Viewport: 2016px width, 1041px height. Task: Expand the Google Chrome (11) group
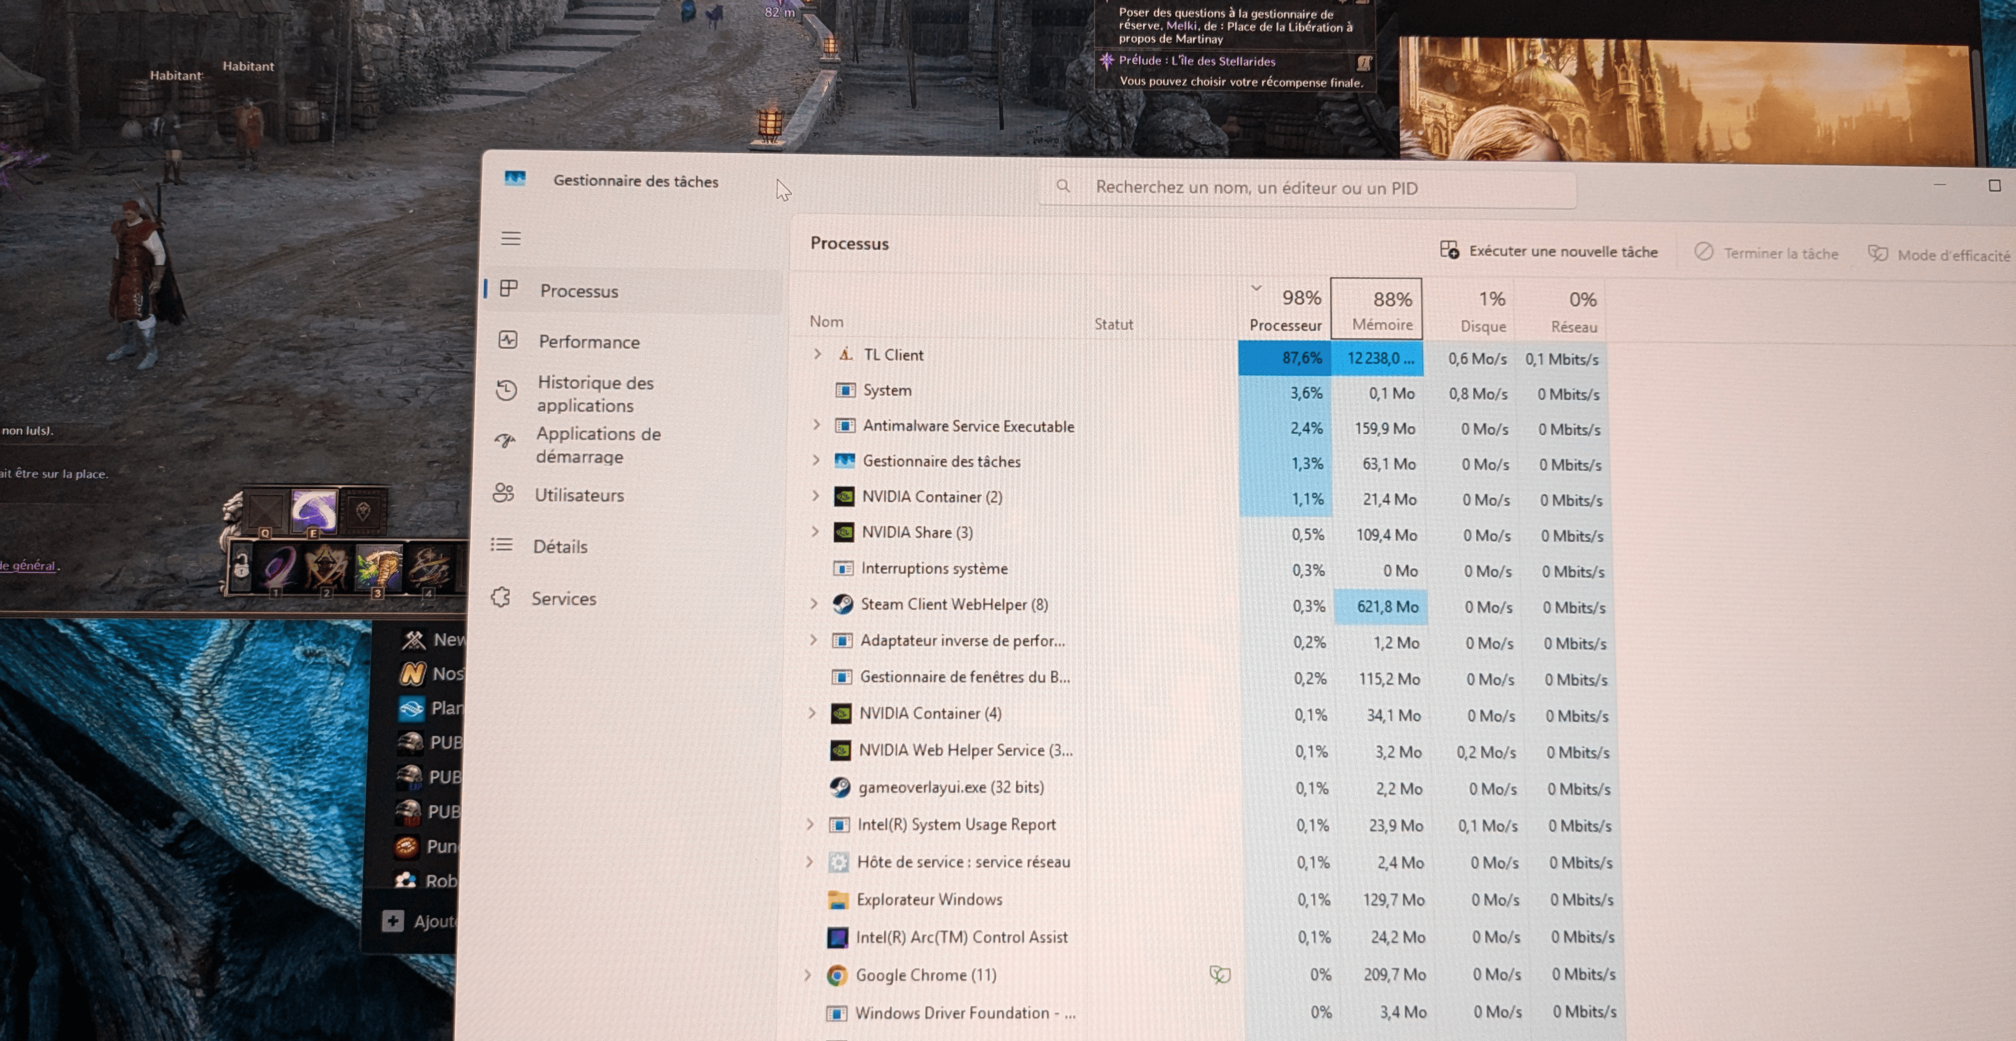pyautogui.click(x=807, y=974)
